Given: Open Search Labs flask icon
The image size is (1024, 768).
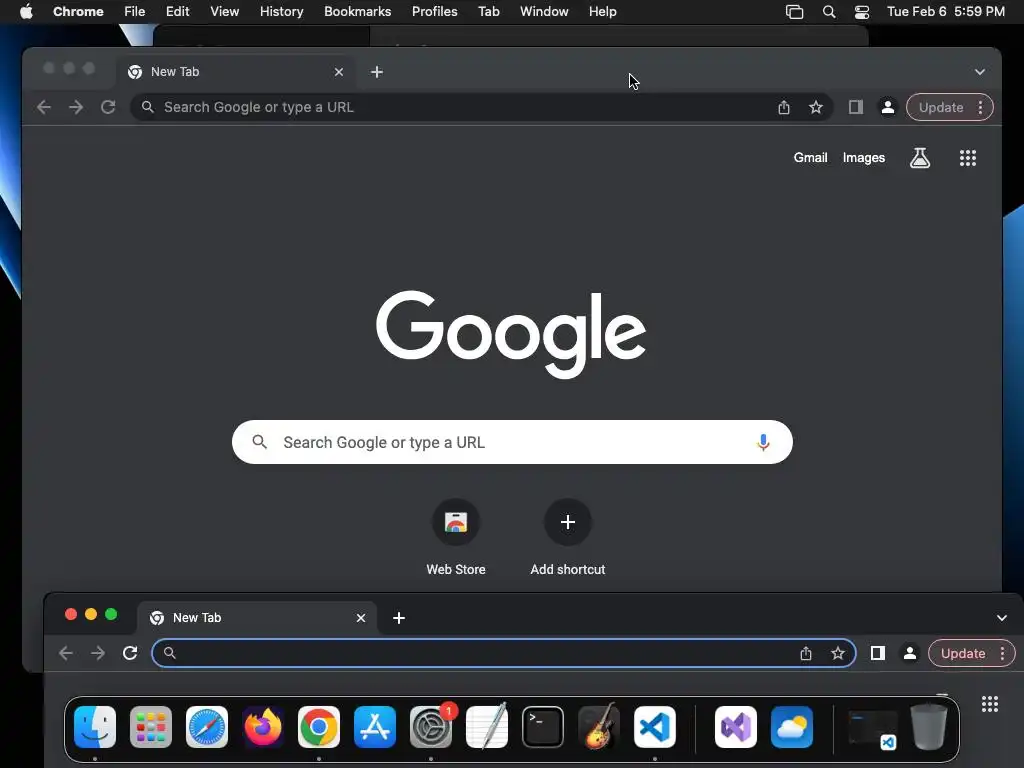Looking at the screenshot, I should point(920,157).
